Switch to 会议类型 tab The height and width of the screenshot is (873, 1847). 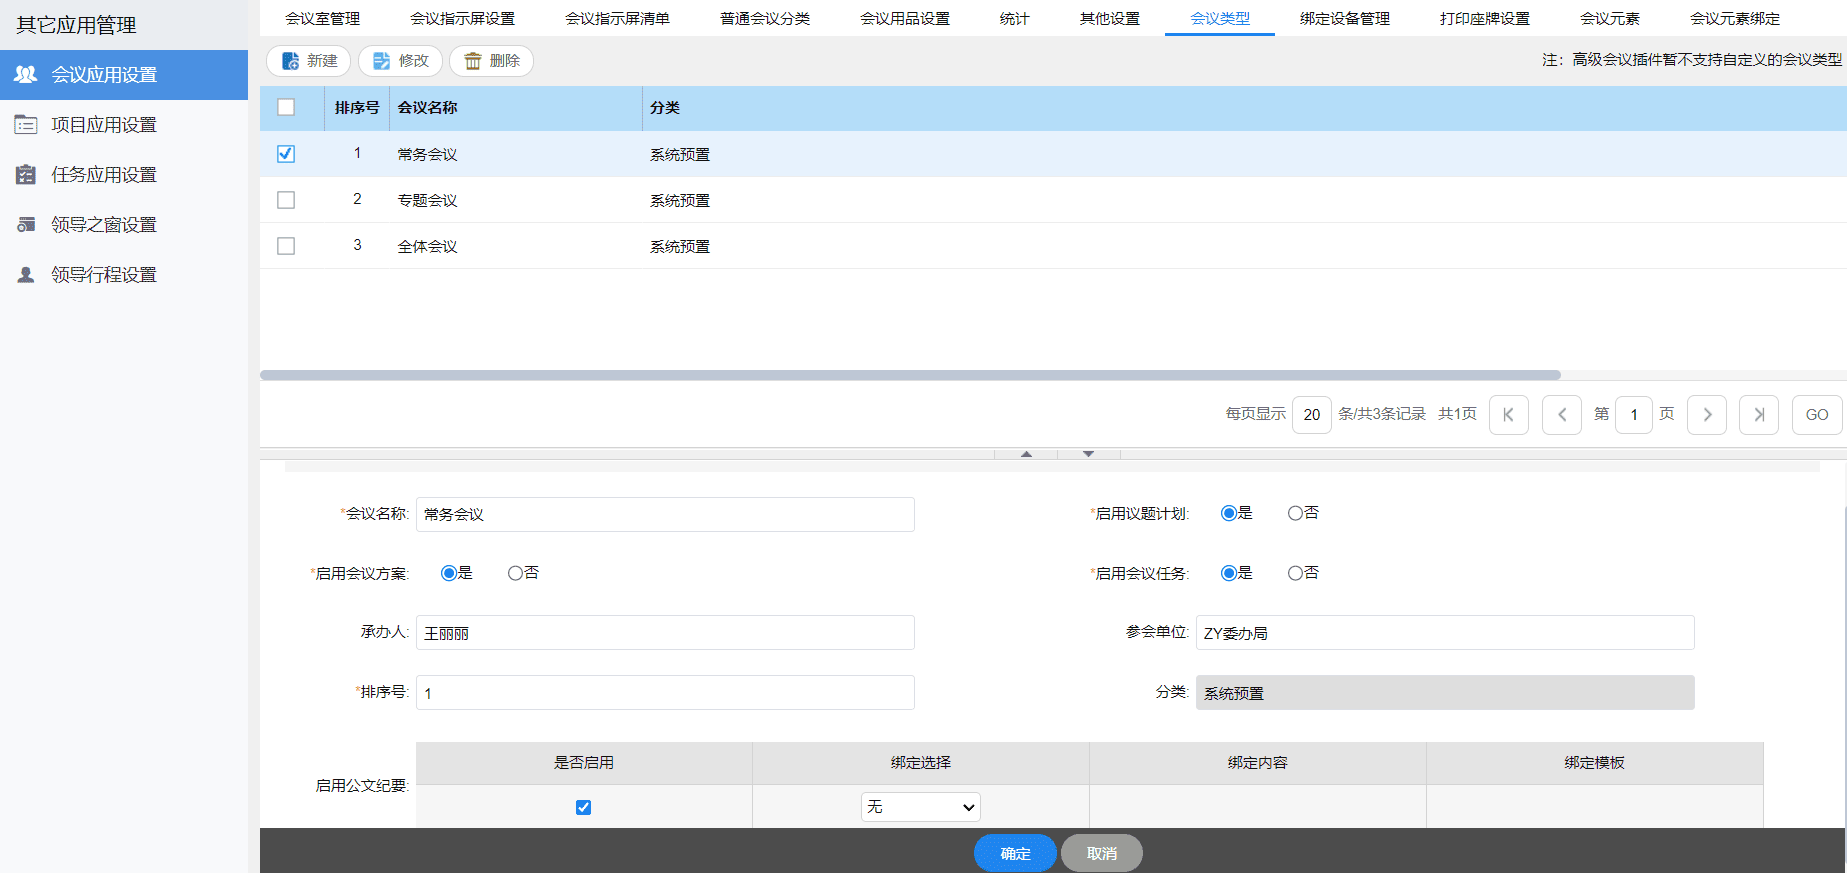point(1220,18)
